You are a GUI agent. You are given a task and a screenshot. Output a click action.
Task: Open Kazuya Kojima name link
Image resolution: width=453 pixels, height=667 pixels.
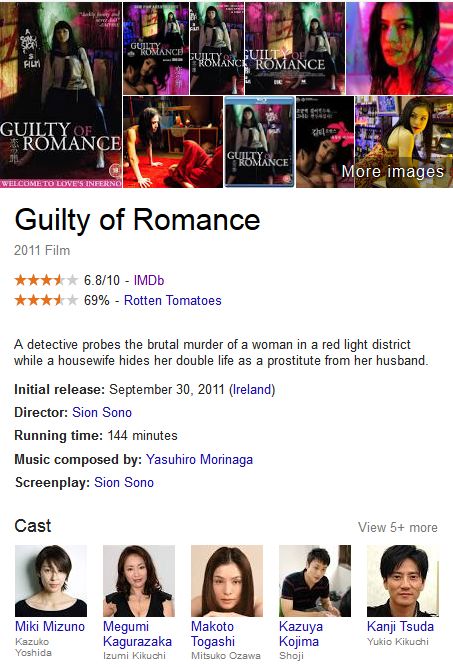click(x=301, y=634)
